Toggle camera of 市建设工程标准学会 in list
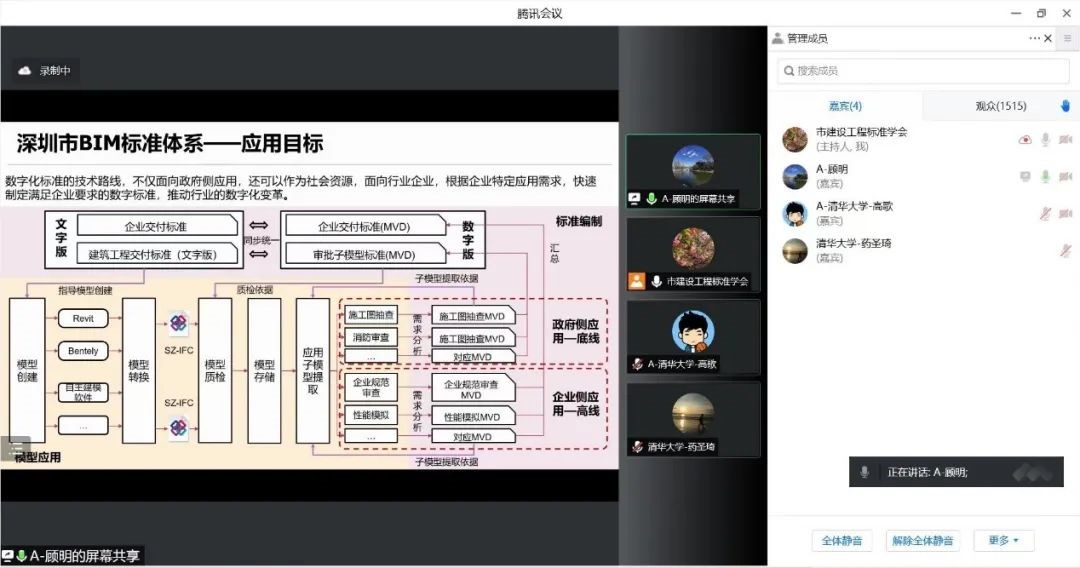 tap(1066, 140)
